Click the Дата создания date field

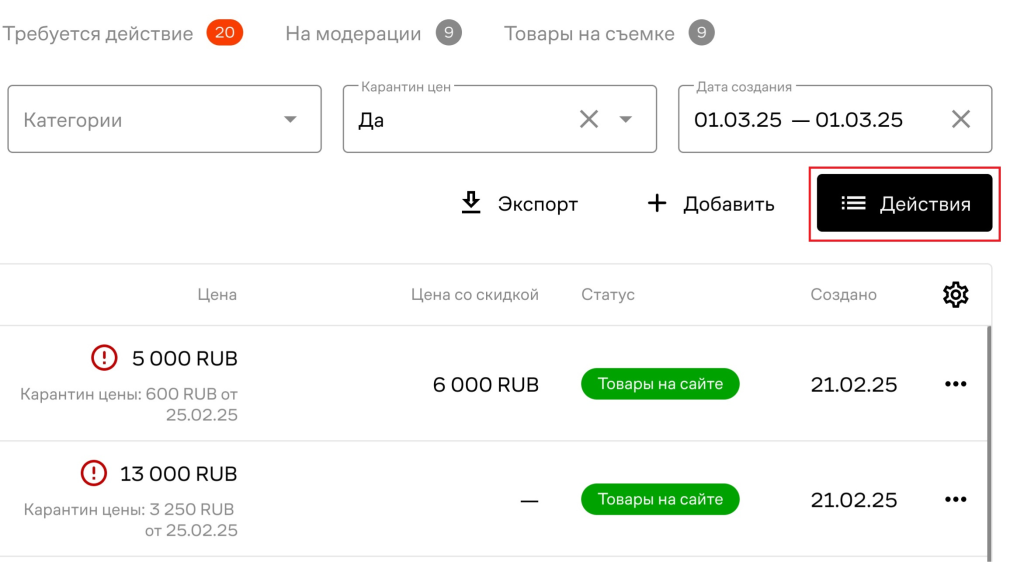pyautogui.click(x=798, y=120)
